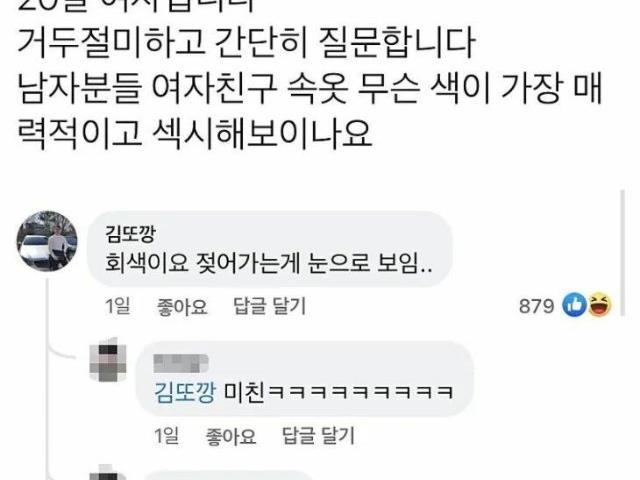Open the 김또깡 name on top comment
Screen dimensions: 640x480
pyautogui.click(x=130, y=234)
